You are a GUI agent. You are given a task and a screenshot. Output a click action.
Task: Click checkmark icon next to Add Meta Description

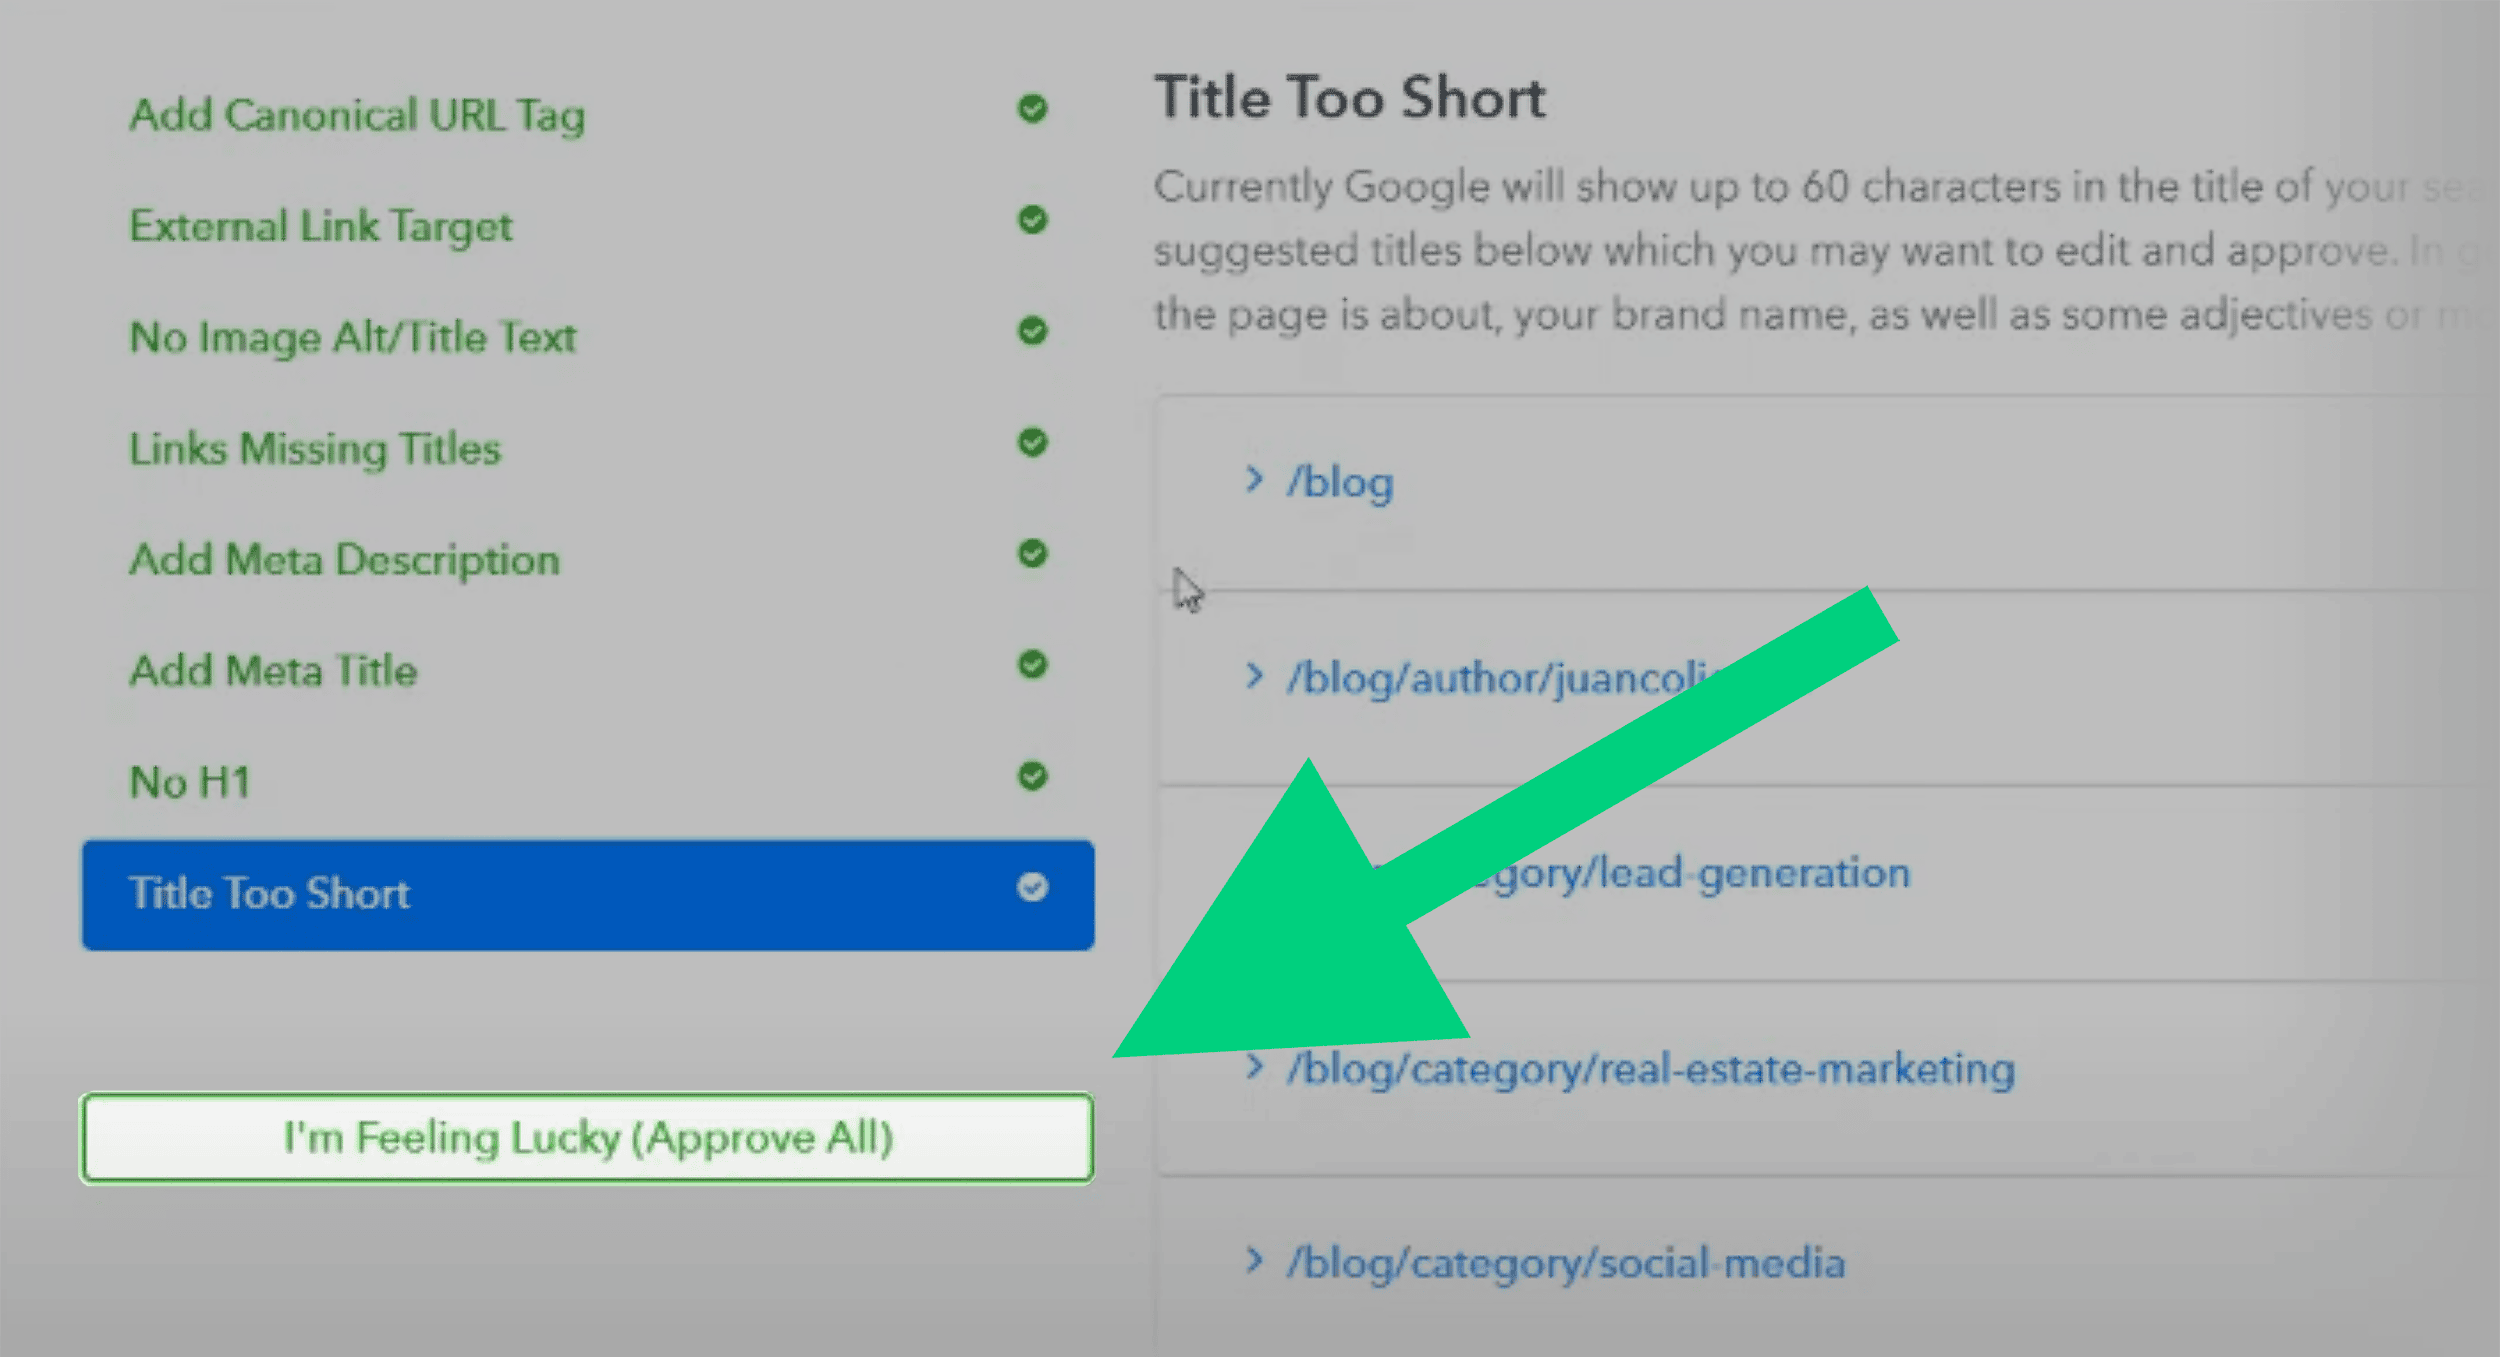1032,553
